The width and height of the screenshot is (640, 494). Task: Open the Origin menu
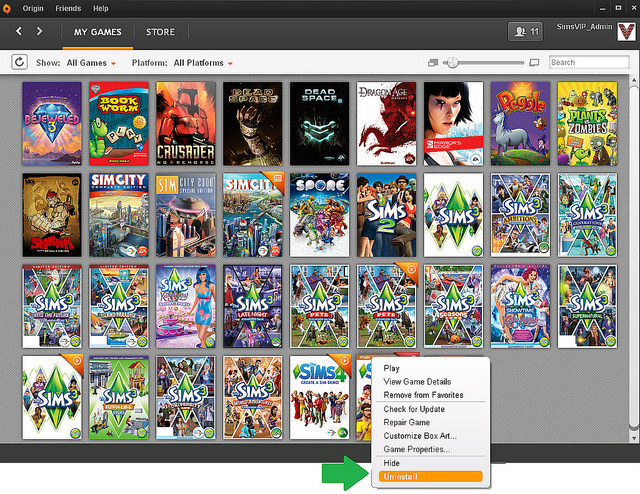[x=33, y=8]
